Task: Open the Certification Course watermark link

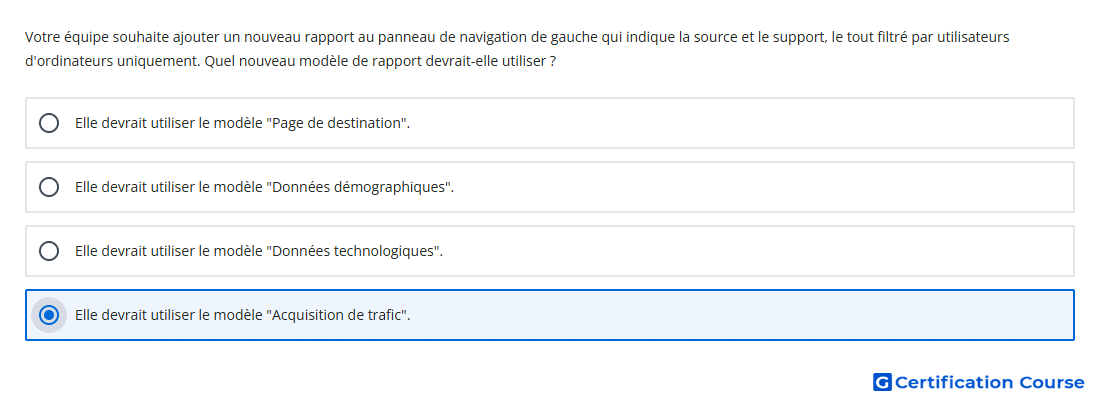Action: click(979, 382)
